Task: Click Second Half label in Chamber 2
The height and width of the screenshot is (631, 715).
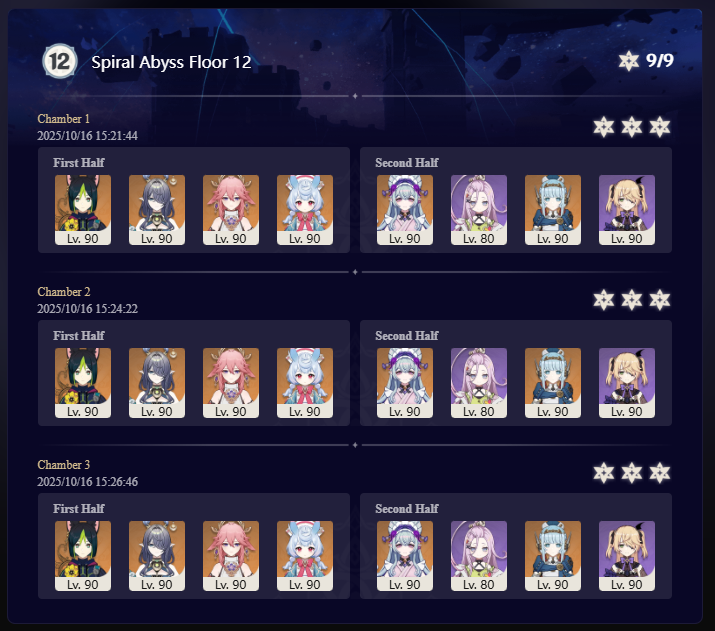Action: [x=407, y=336]
